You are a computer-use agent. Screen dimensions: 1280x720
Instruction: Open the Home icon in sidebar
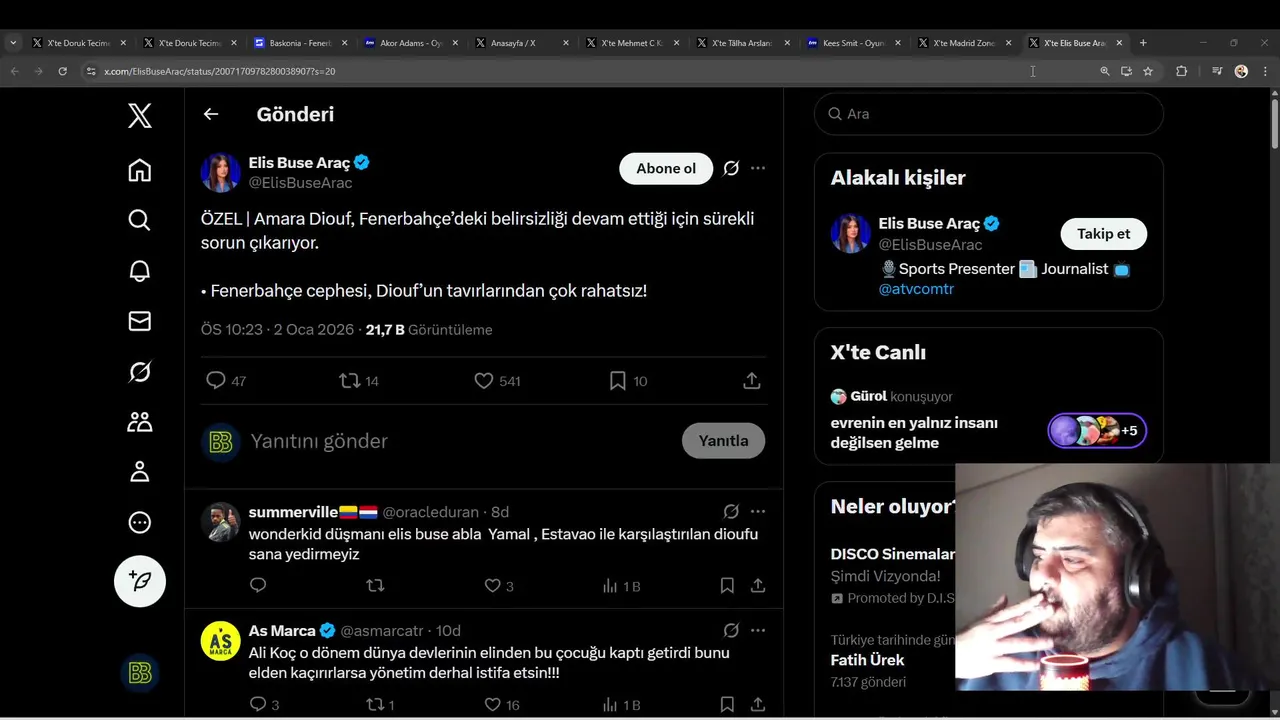140,170
